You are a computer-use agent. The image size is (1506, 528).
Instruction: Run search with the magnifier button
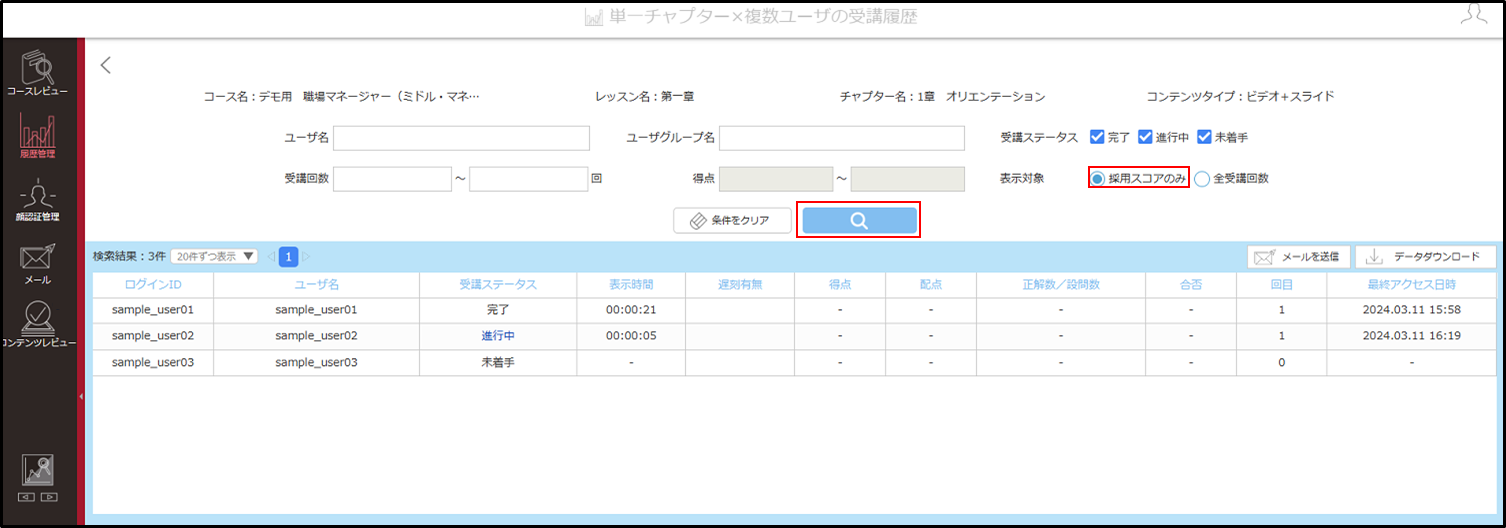point(859,221)
